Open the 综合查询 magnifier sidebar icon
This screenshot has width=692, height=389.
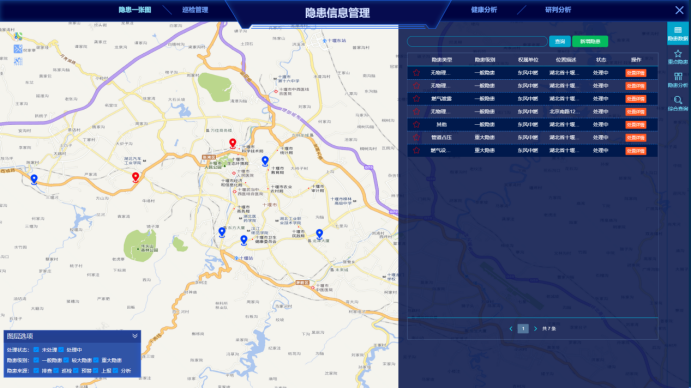[678, 103]
